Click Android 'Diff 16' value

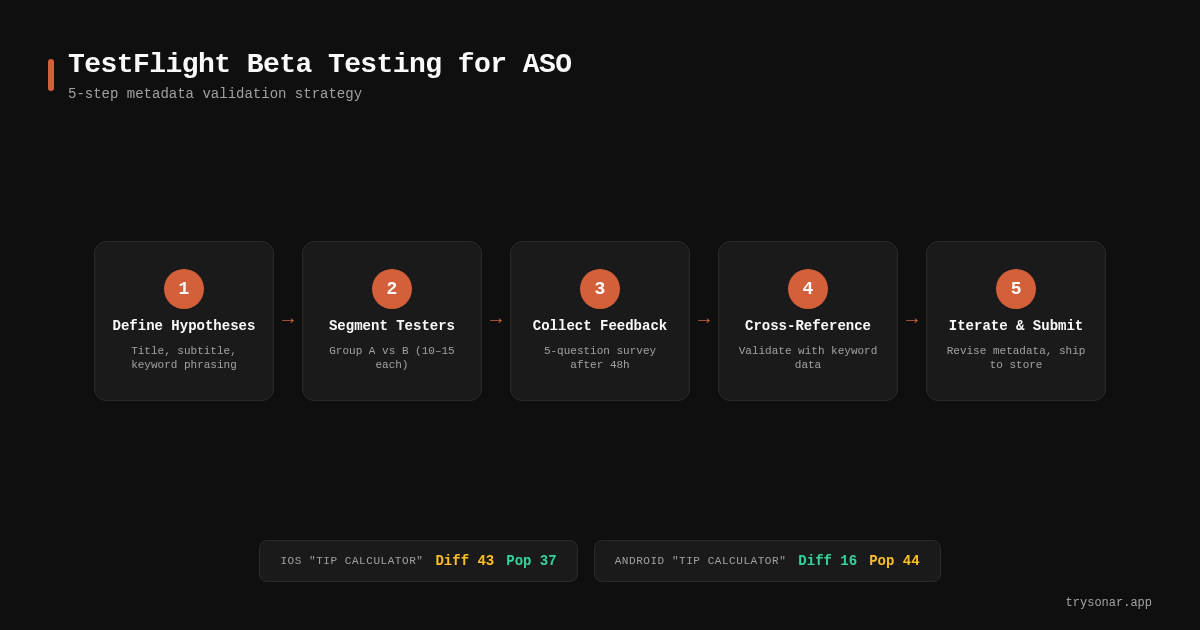point(827,561)
